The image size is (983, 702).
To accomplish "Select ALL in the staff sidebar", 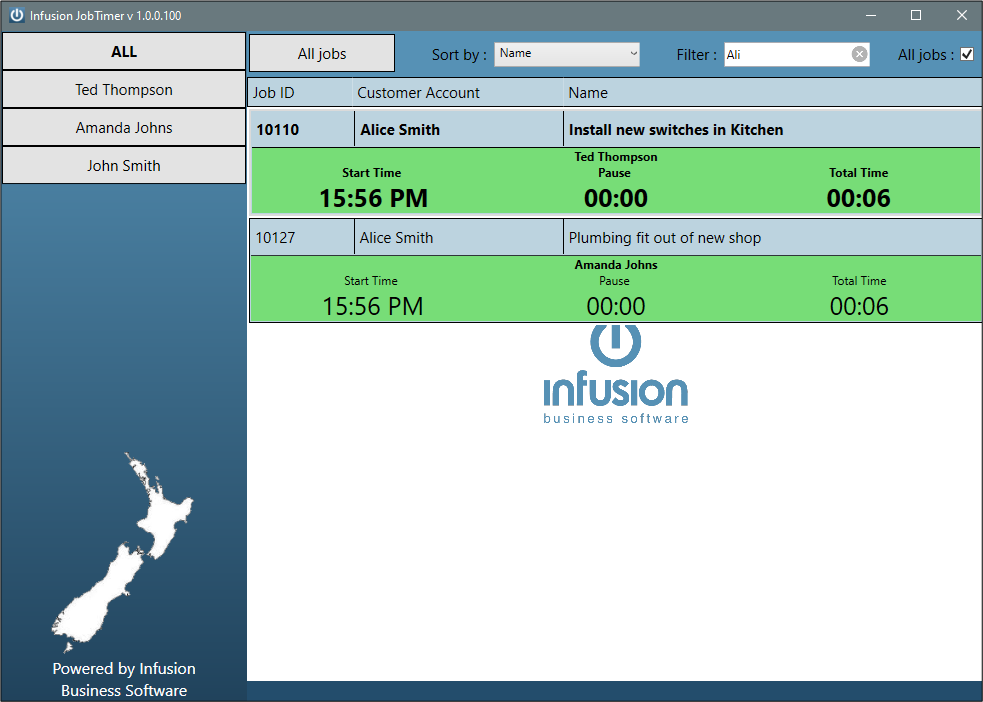I will point(124,51).
